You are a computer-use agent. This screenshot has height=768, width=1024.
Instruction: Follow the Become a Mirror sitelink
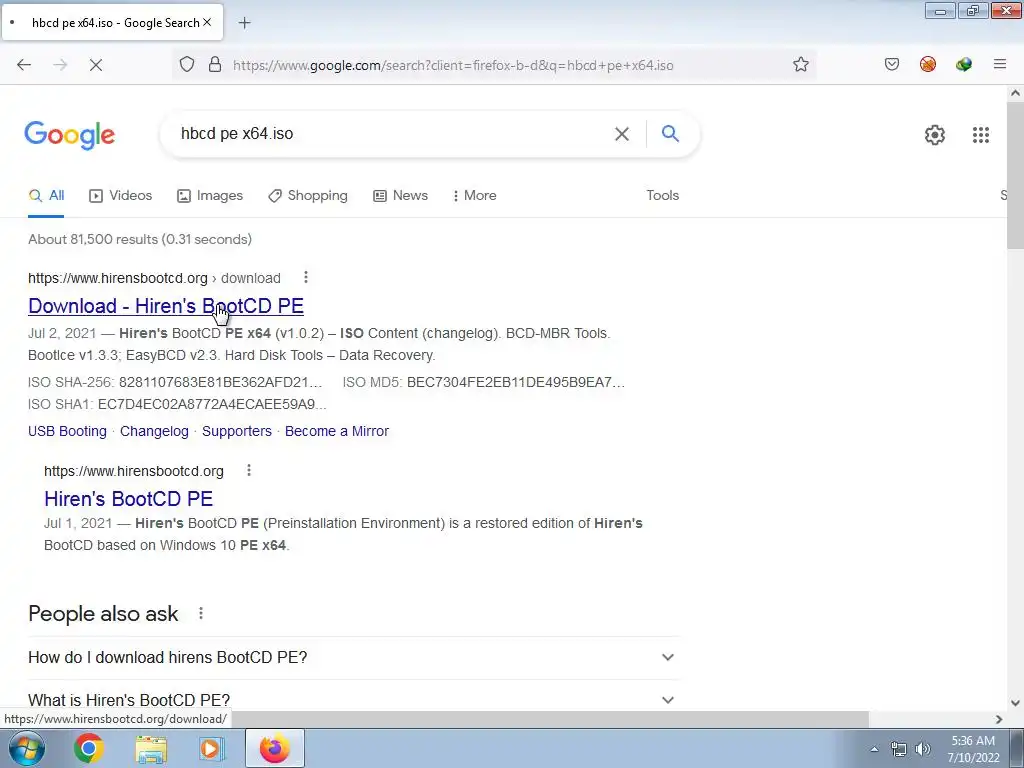337,431
